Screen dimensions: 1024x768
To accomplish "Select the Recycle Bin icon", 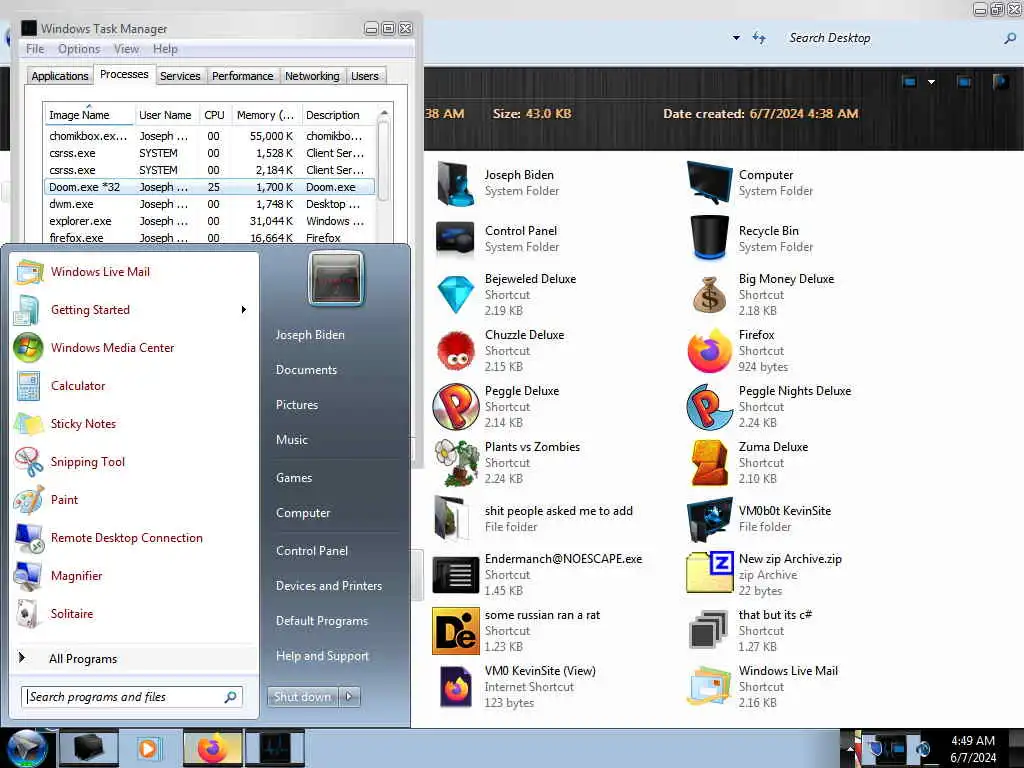I will [x=709, y=238].
